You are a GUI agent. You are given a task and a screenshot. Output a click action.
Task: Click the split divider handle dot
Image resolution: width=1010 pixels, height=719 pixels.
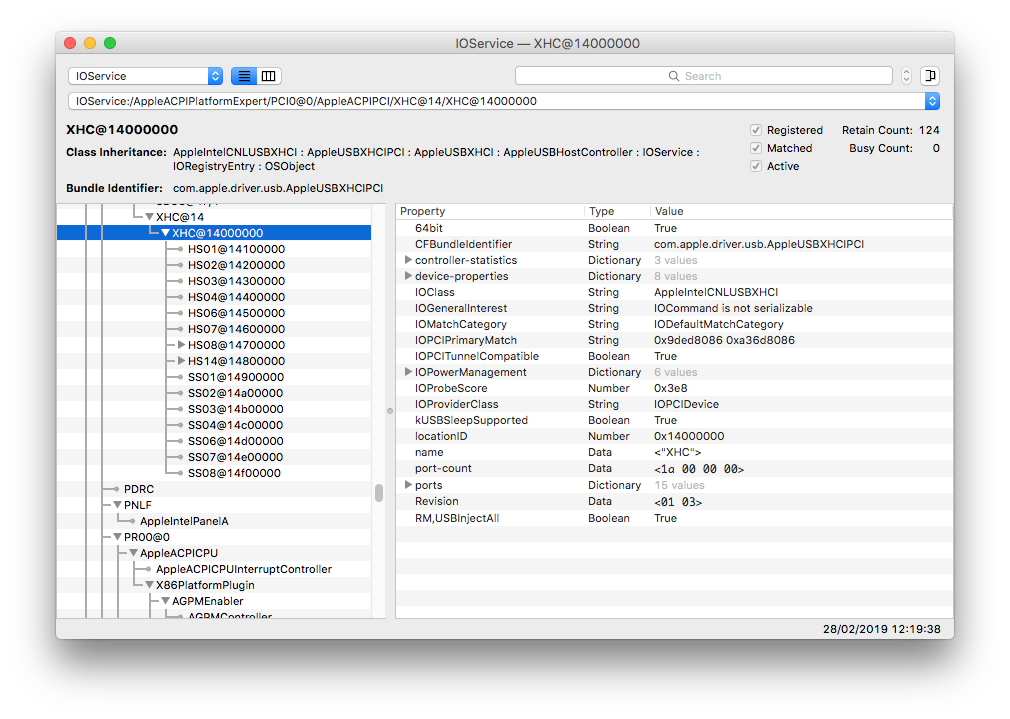click(x=390, y=411)
